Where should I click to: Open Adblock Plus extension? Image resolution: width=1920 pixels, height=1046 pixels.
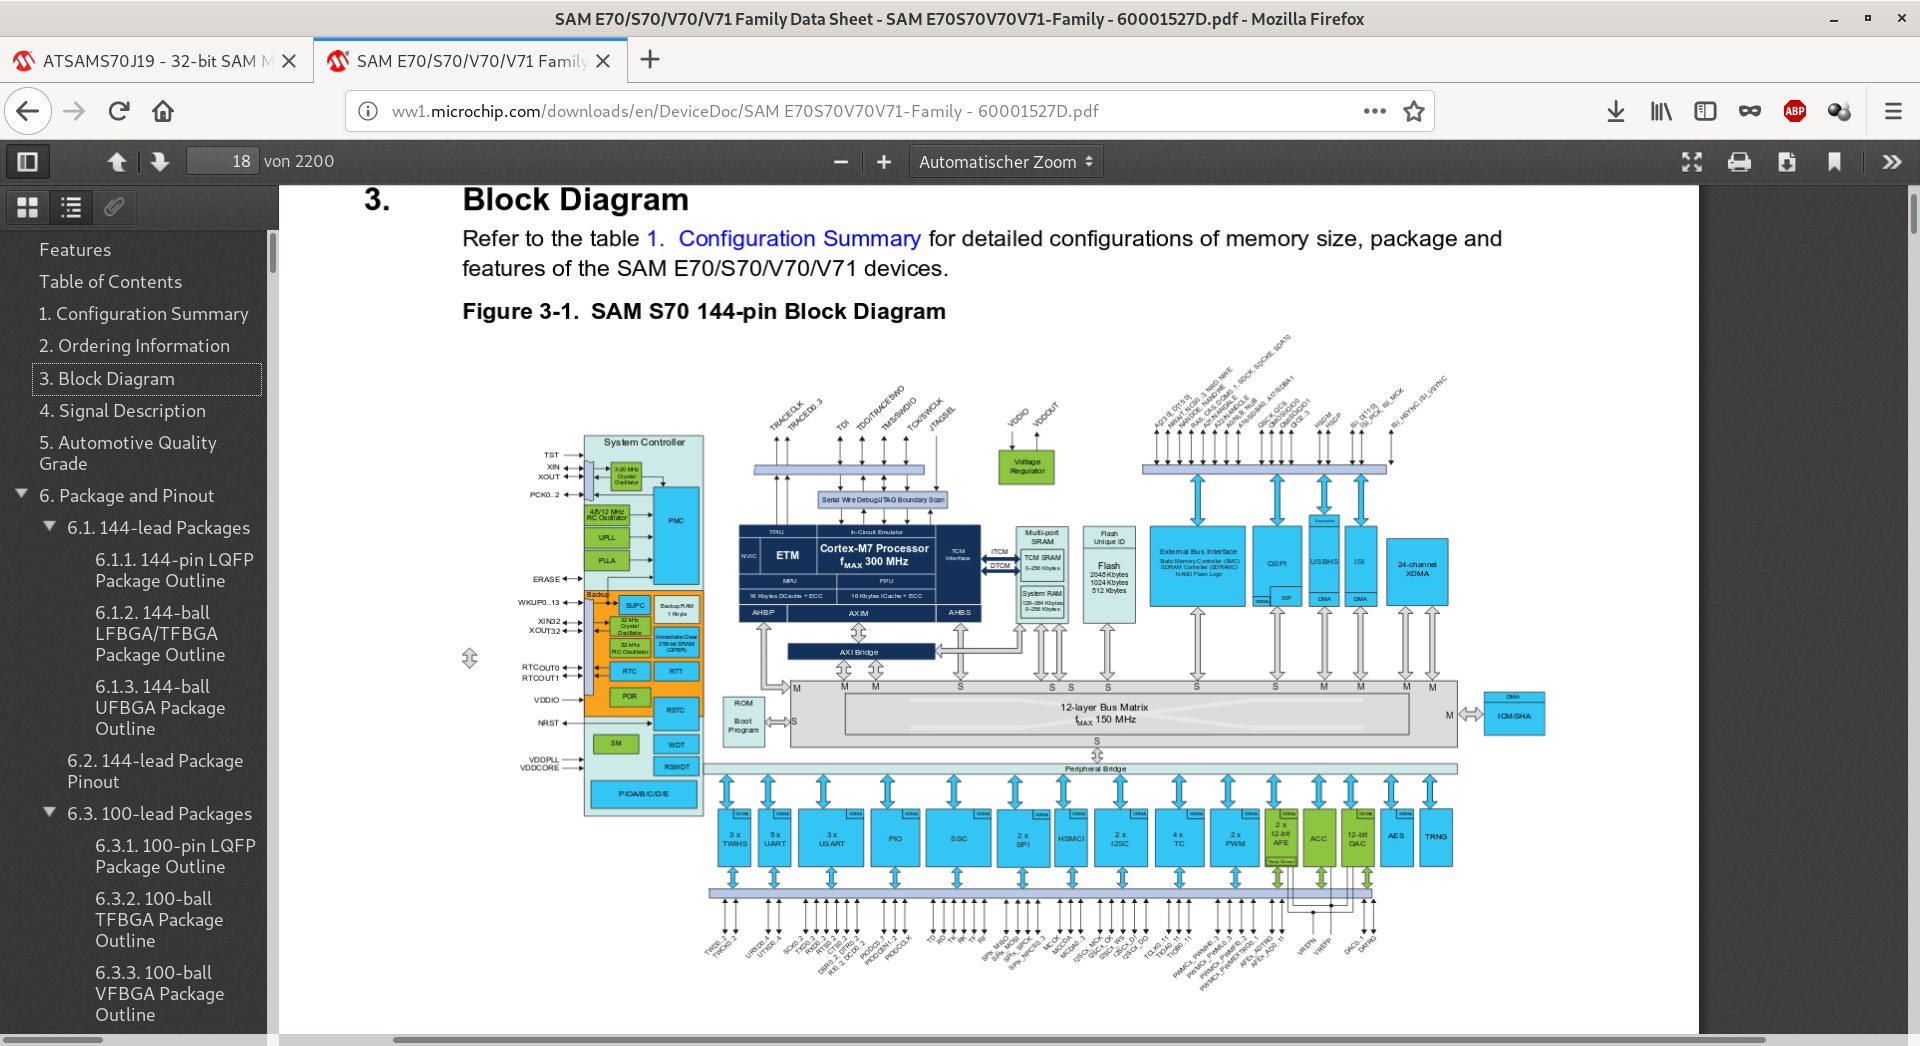(1794, 111)
